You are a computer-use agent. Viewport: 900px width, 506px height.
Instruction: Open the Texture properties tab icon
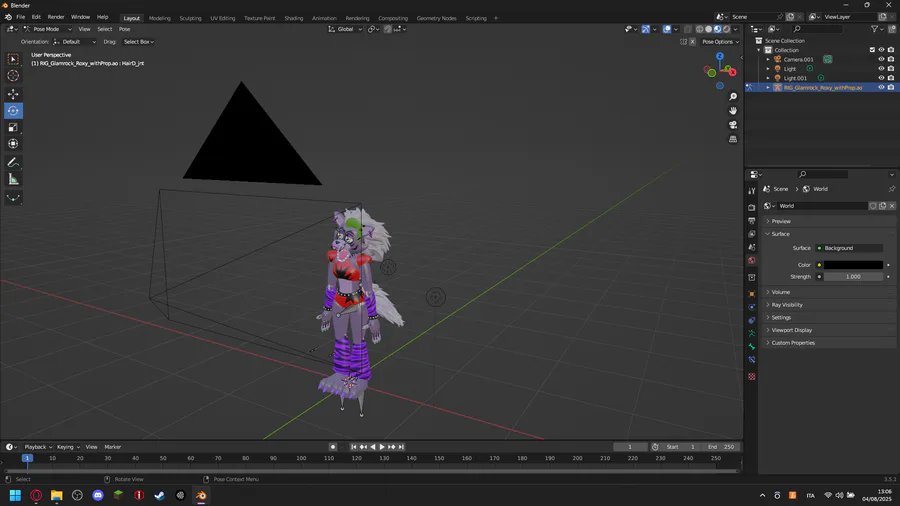752,377
